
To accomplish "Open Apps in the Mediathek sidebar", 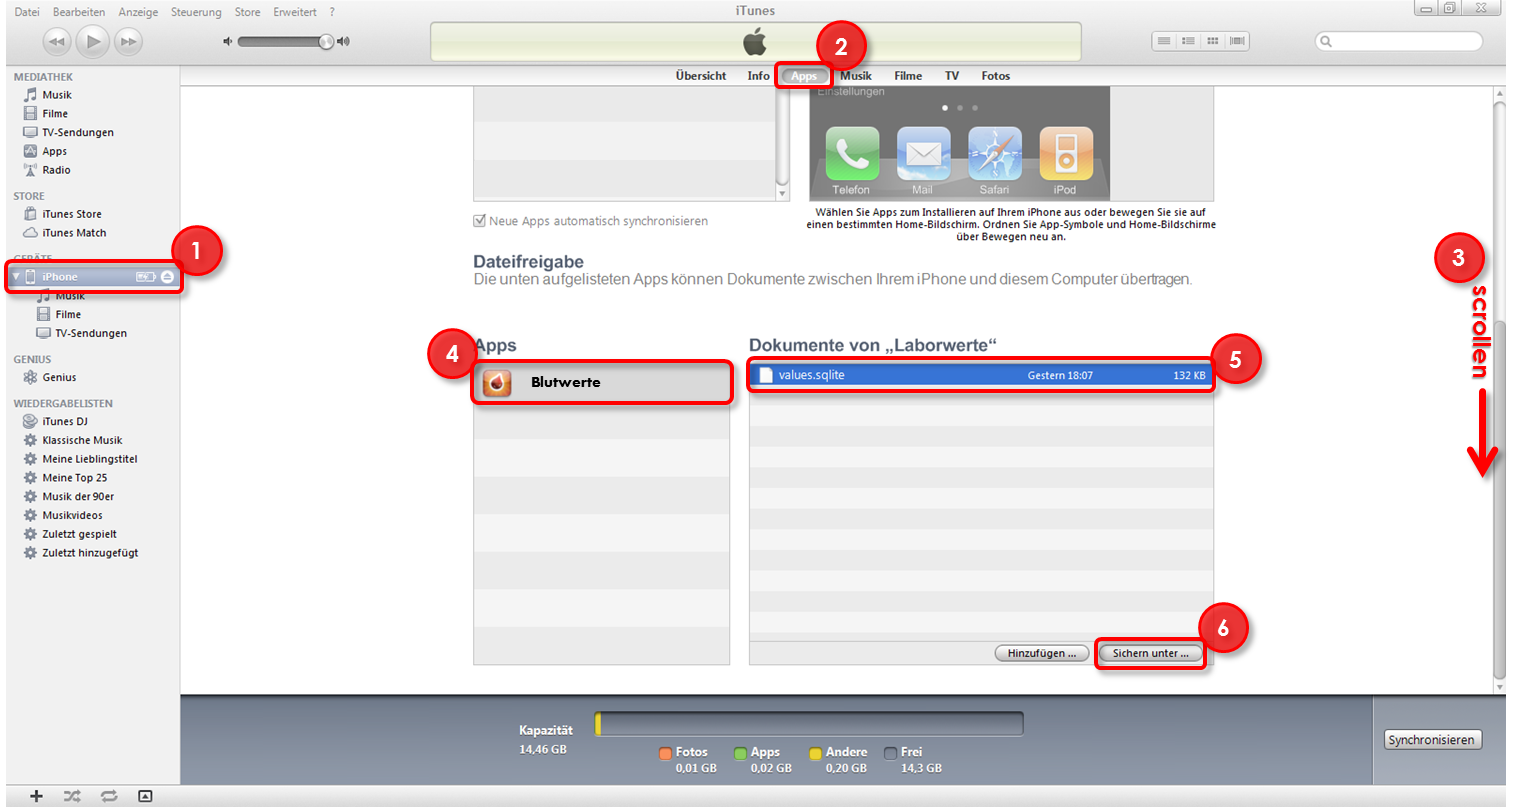I will coord(54,152).
